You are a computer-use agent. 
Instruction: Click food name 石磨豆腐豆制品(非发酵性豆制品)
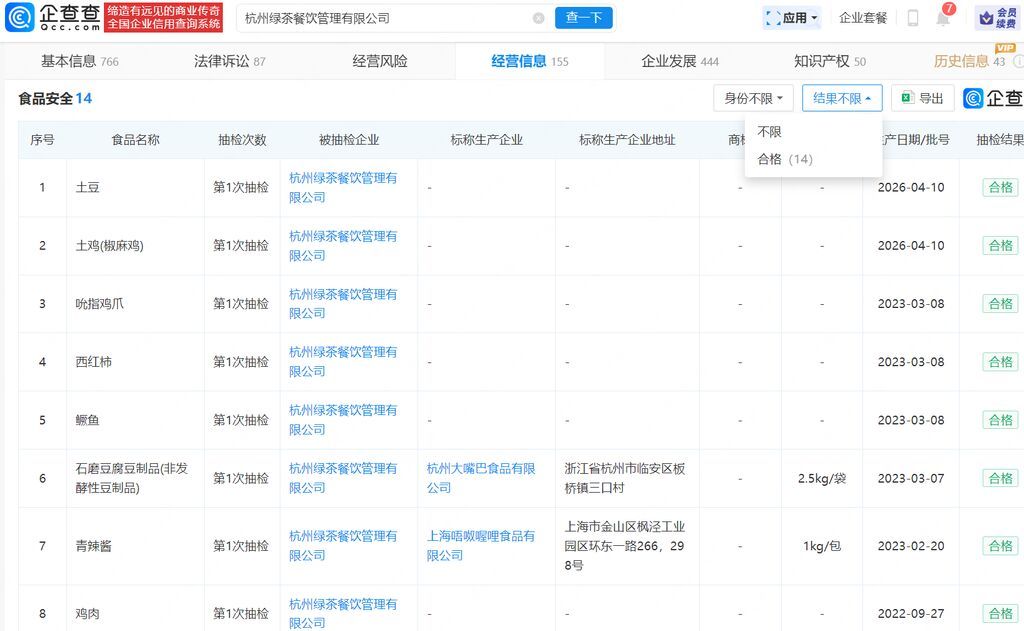132,478
